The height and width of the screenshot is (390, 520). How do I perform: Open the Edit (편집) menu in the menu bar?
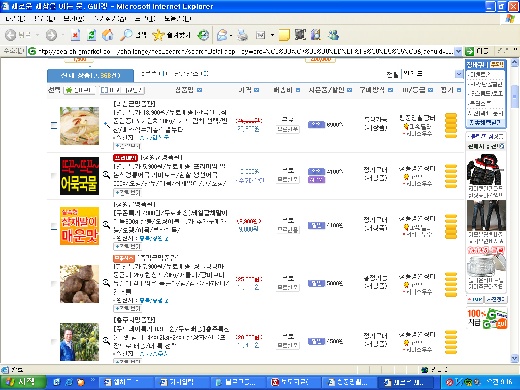45,19
